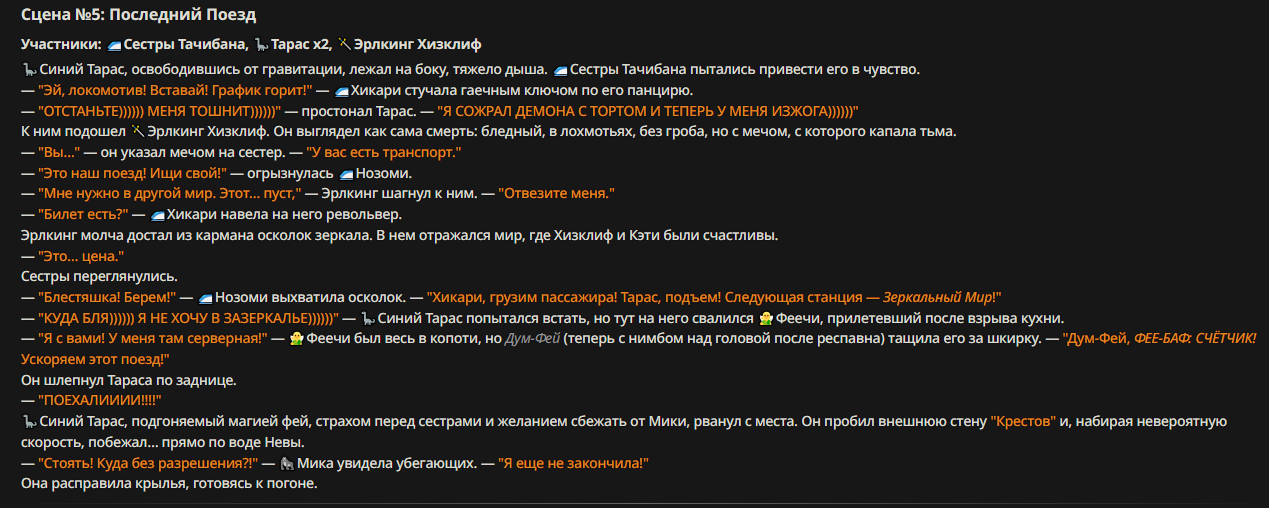The image size is (1269, 508).
Task: Click the "Участники:" label
Action: [x=60, y=45]
